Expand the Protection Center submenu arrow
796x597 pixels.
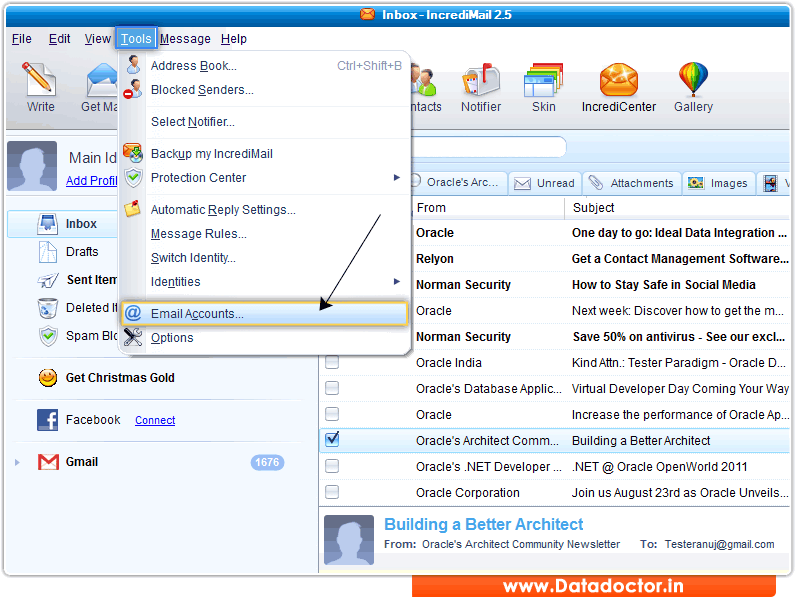pyautogui.click(x=396, y=177)
